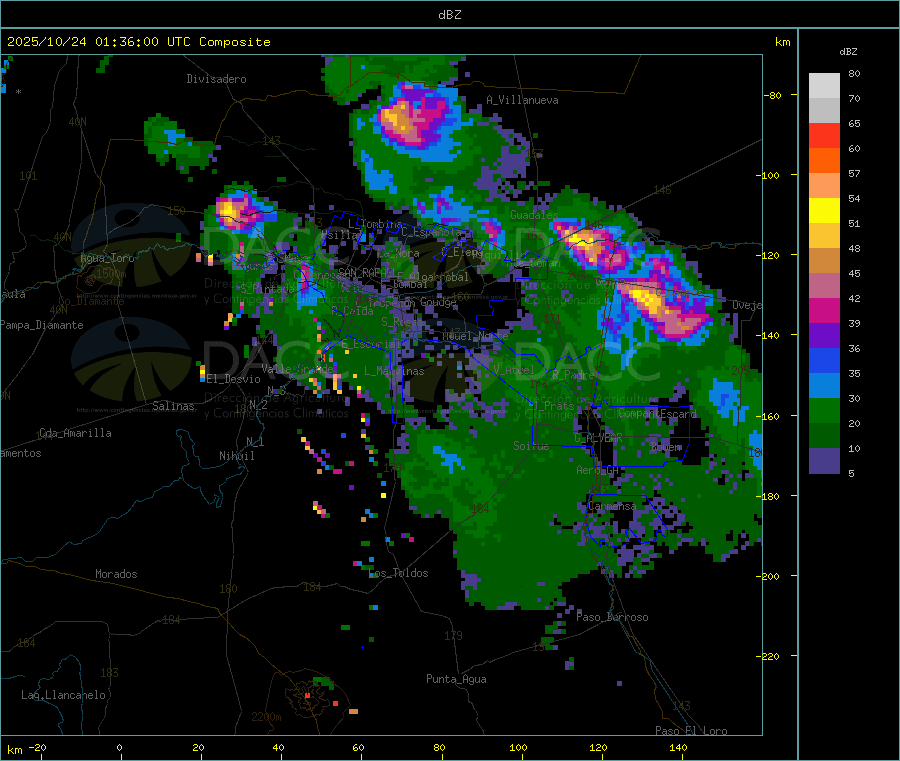Select the magenta 39-42 dBZ legend swatch
This screenshot has width=900, height=761.
pos(824,310)
